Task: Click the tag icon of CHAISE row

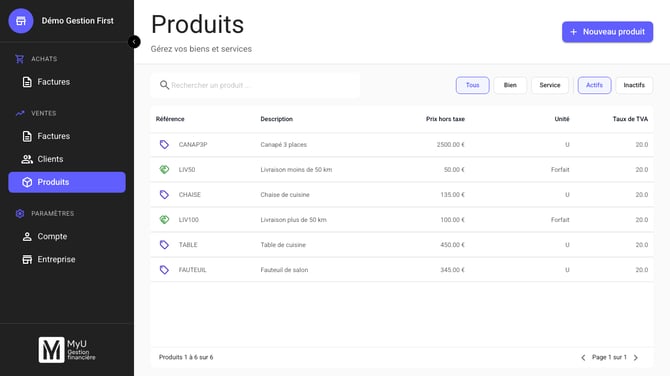Action: pos(164,194)
